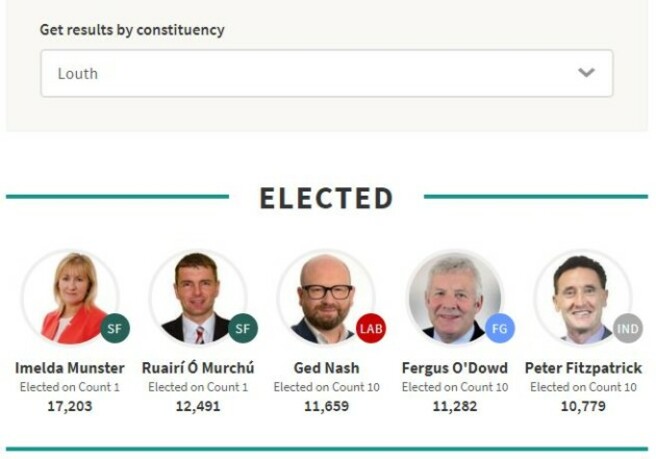This screenshot has width=656, height=459.
Task: Click Fergus O'Dowd's FG party badge
Action: (x=500, y=328)
